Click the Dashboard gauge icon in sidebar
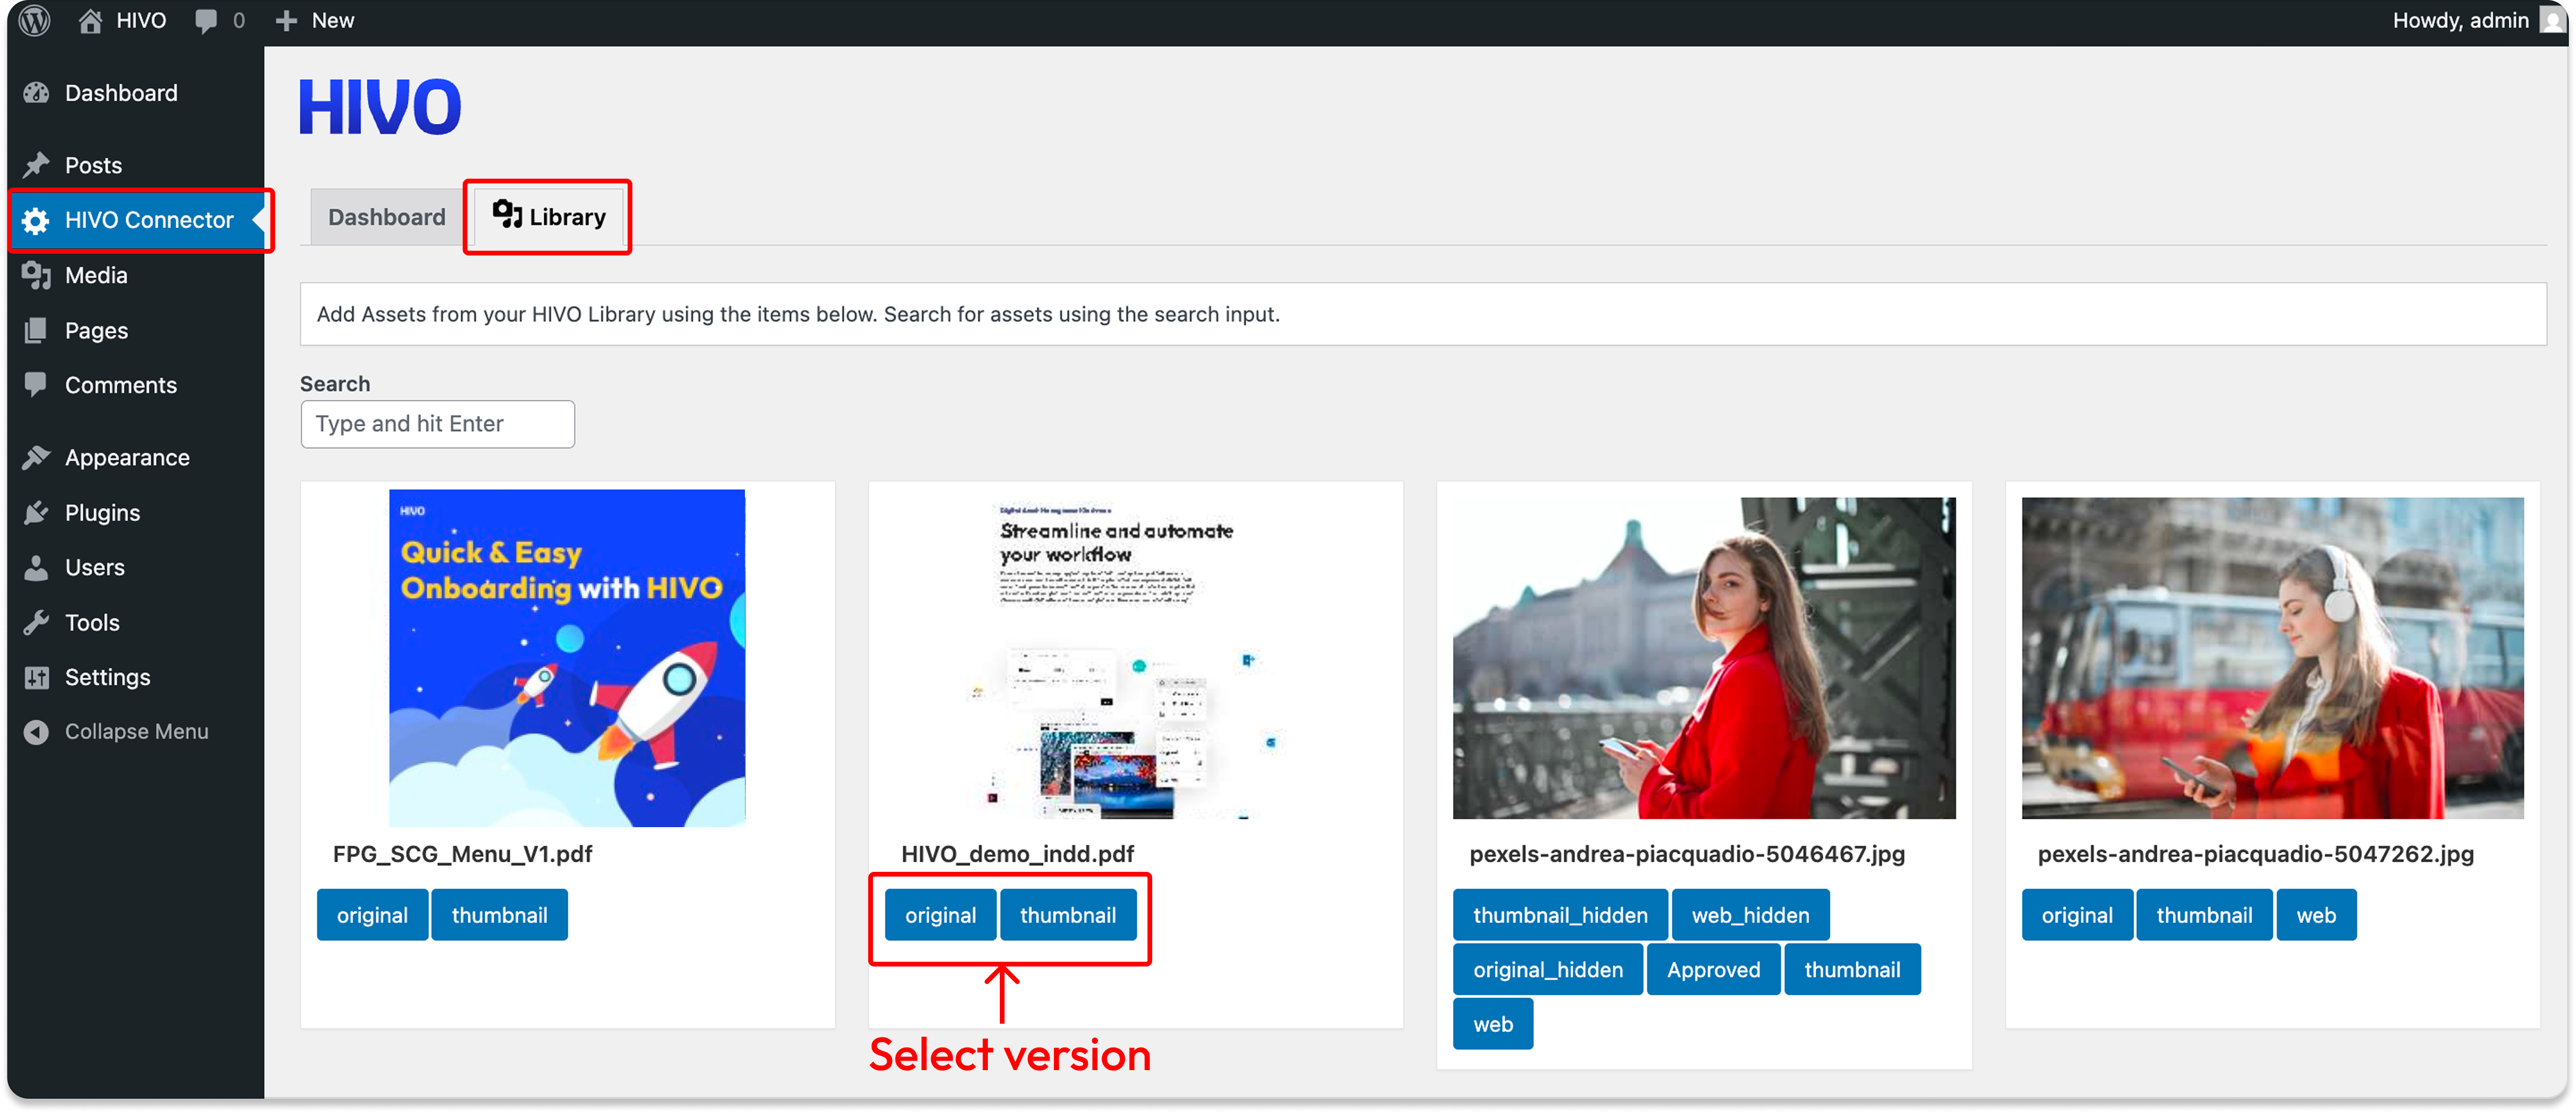2576x1113 pixels. coord(37,93)
